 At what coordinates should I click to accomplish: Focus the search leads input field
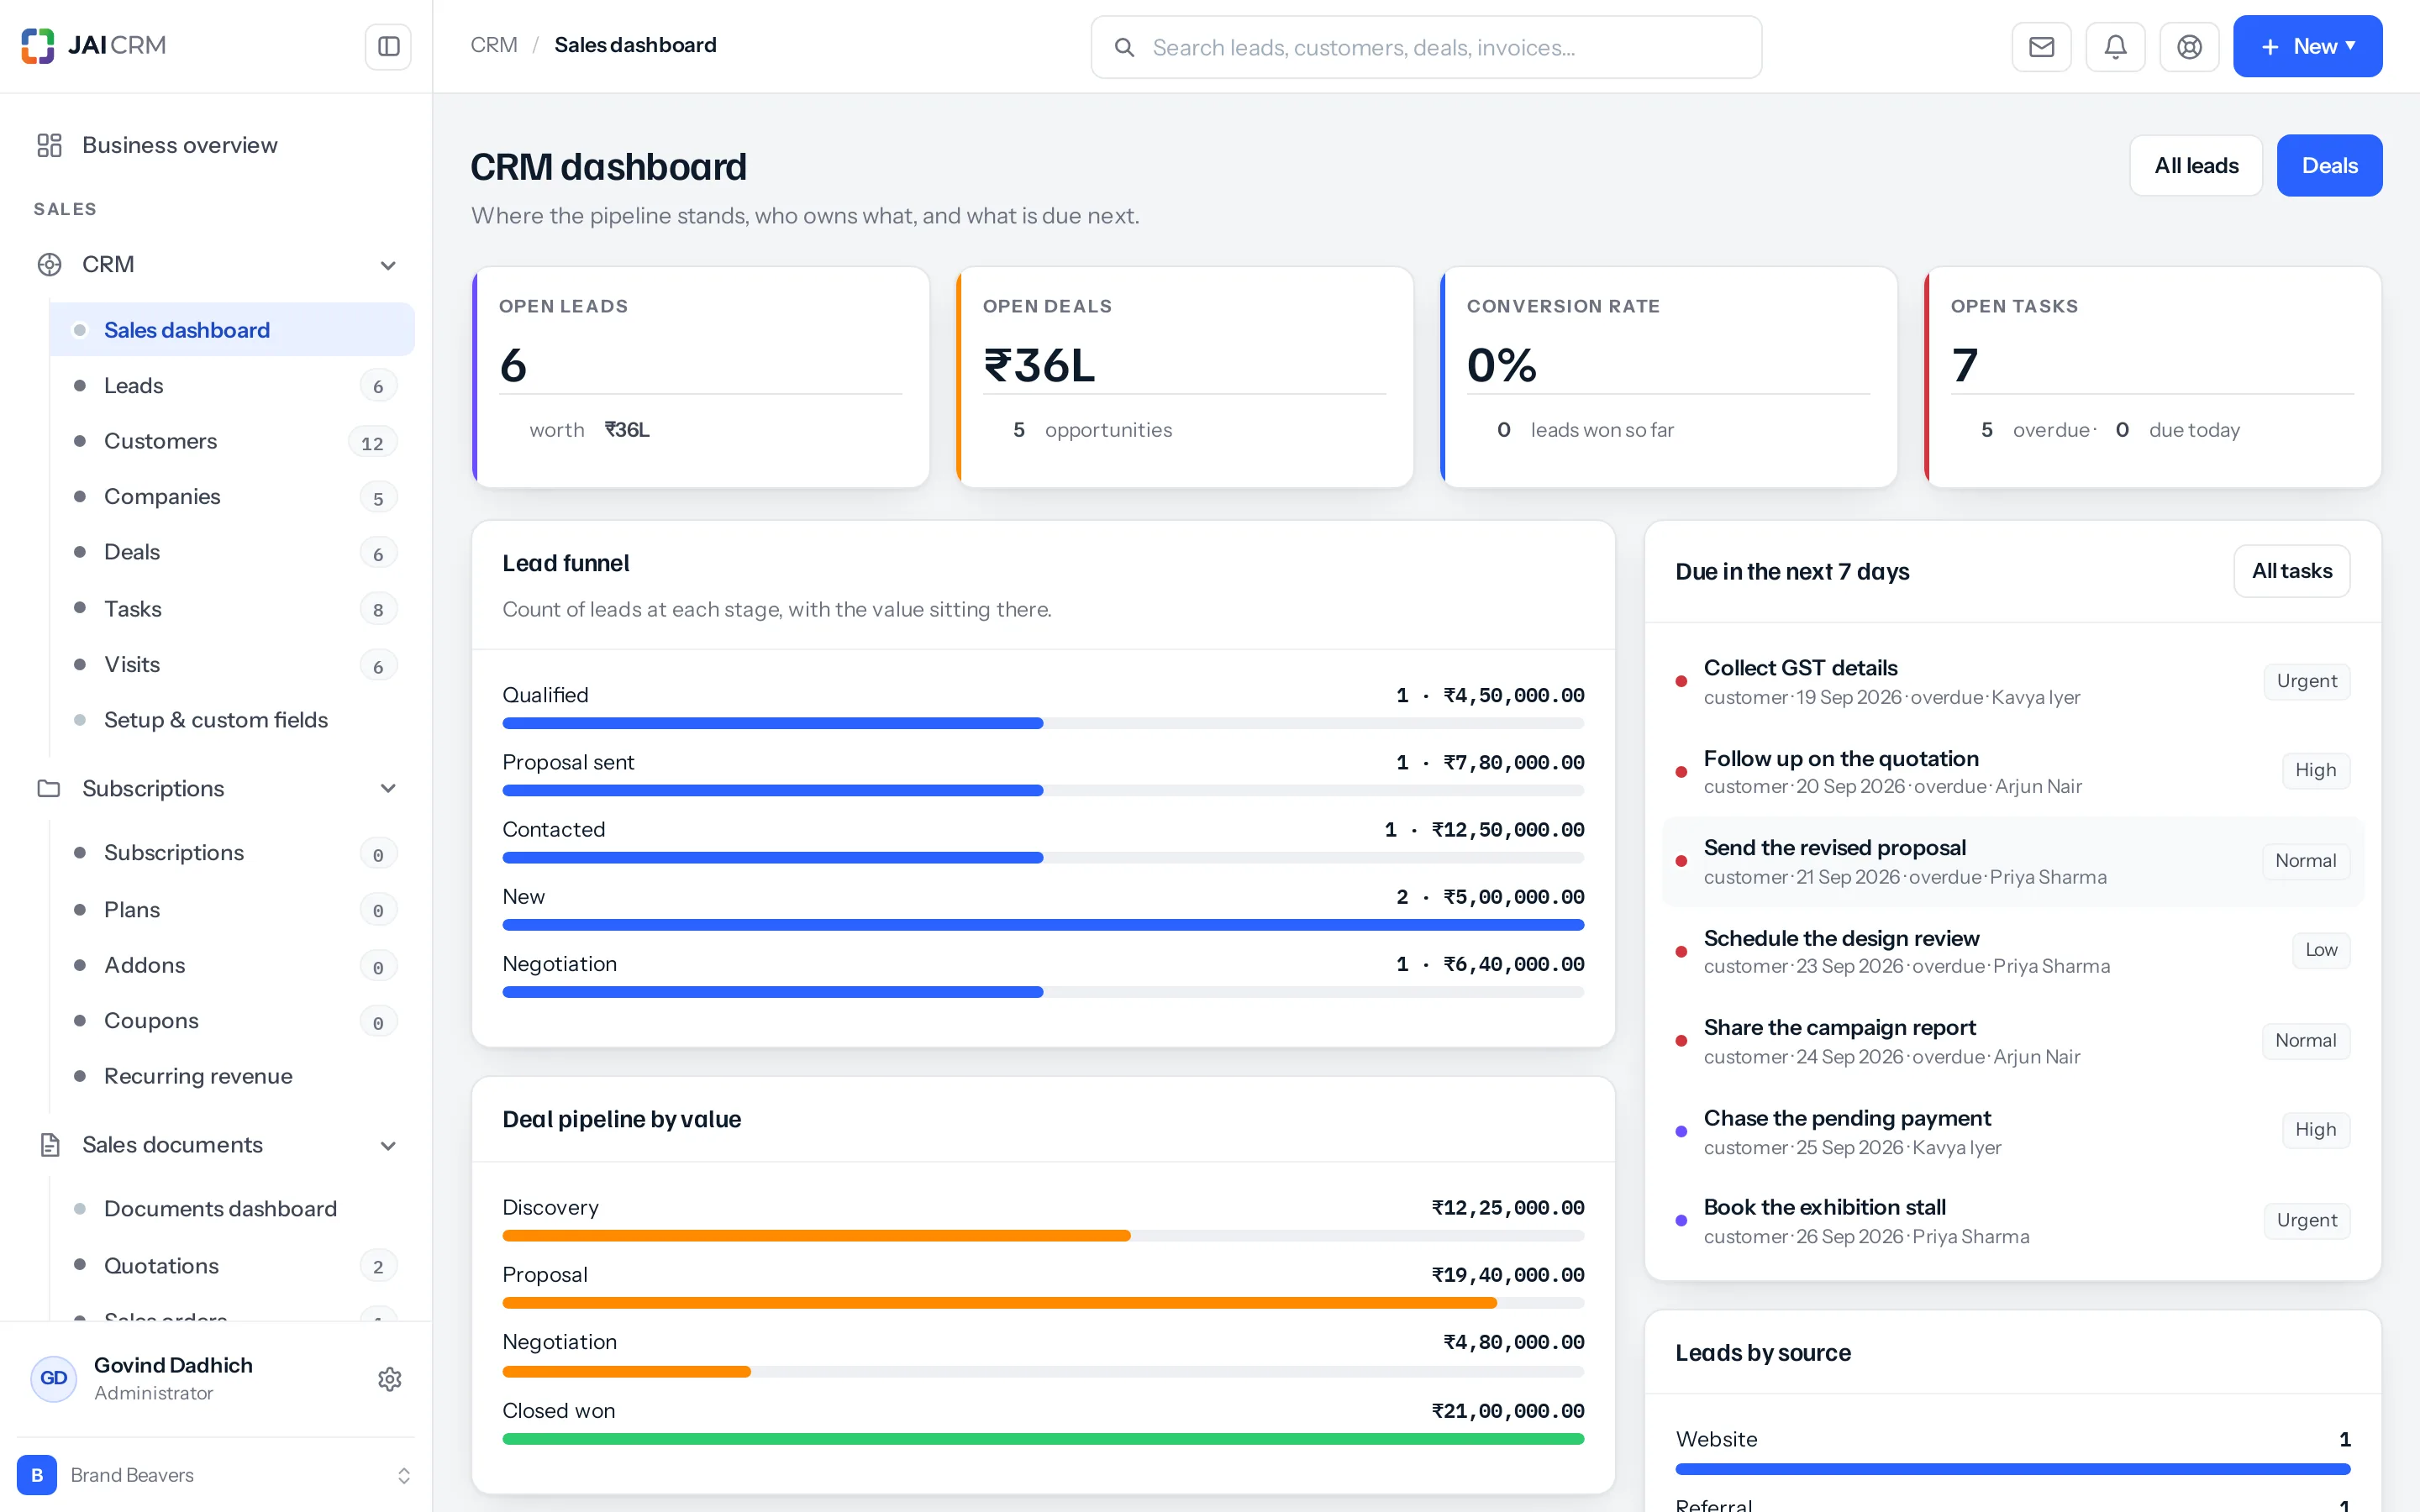(1426, 47)
